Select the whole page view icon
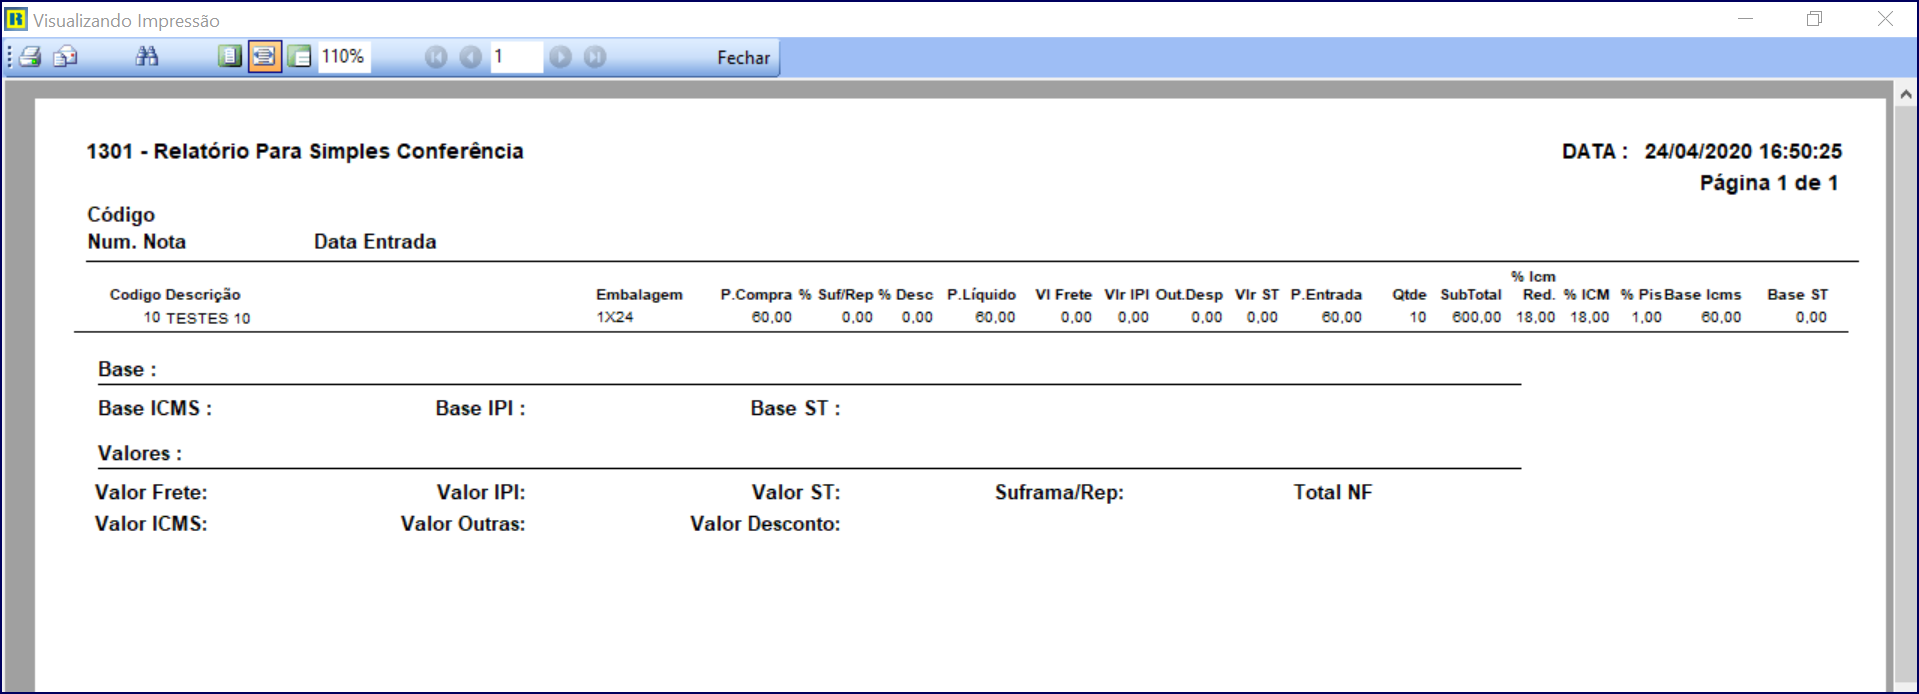 [x=230, y=57]
